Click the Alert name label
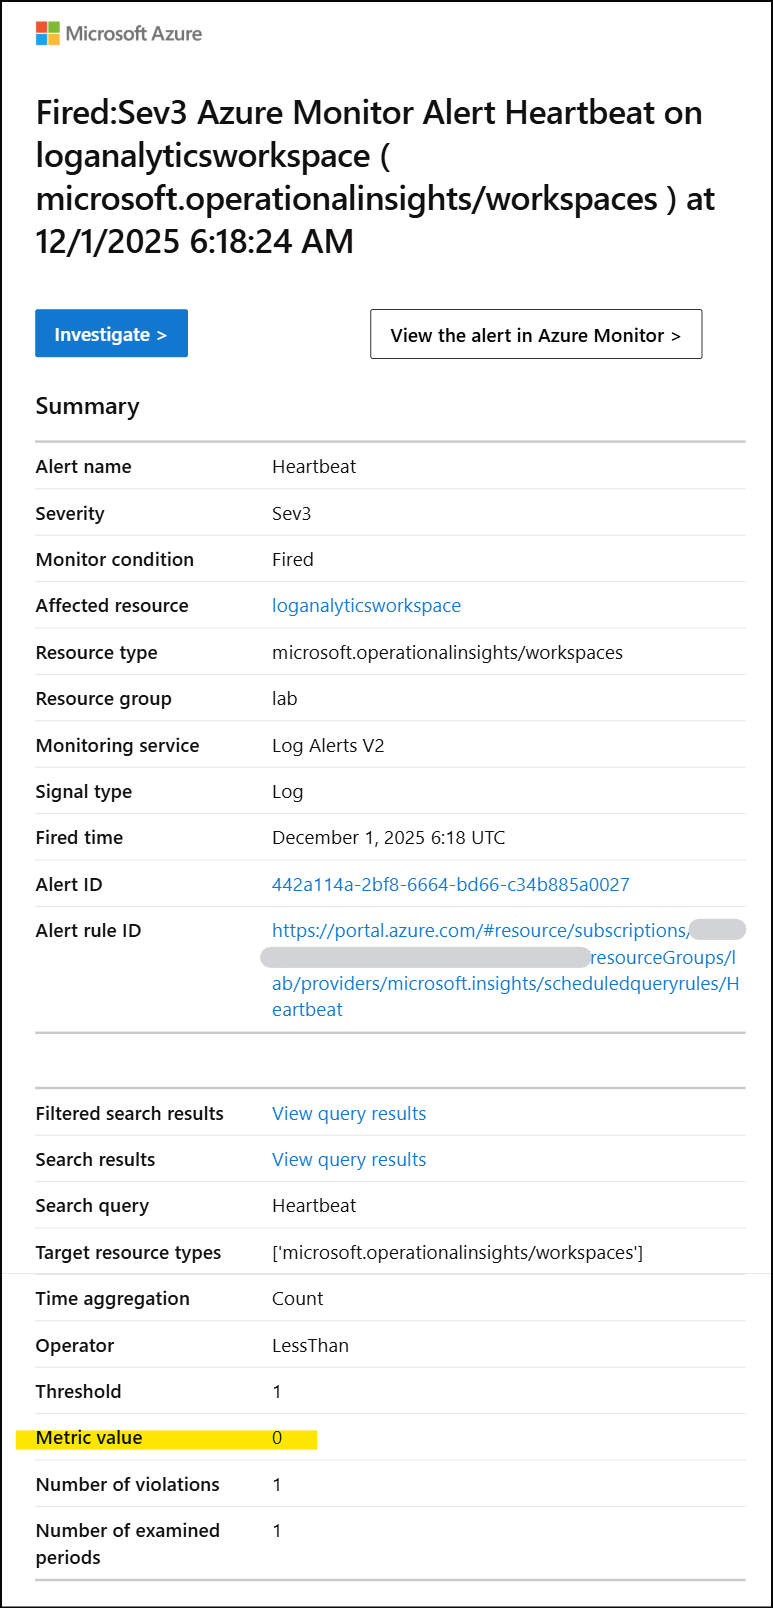 point(83,467)
